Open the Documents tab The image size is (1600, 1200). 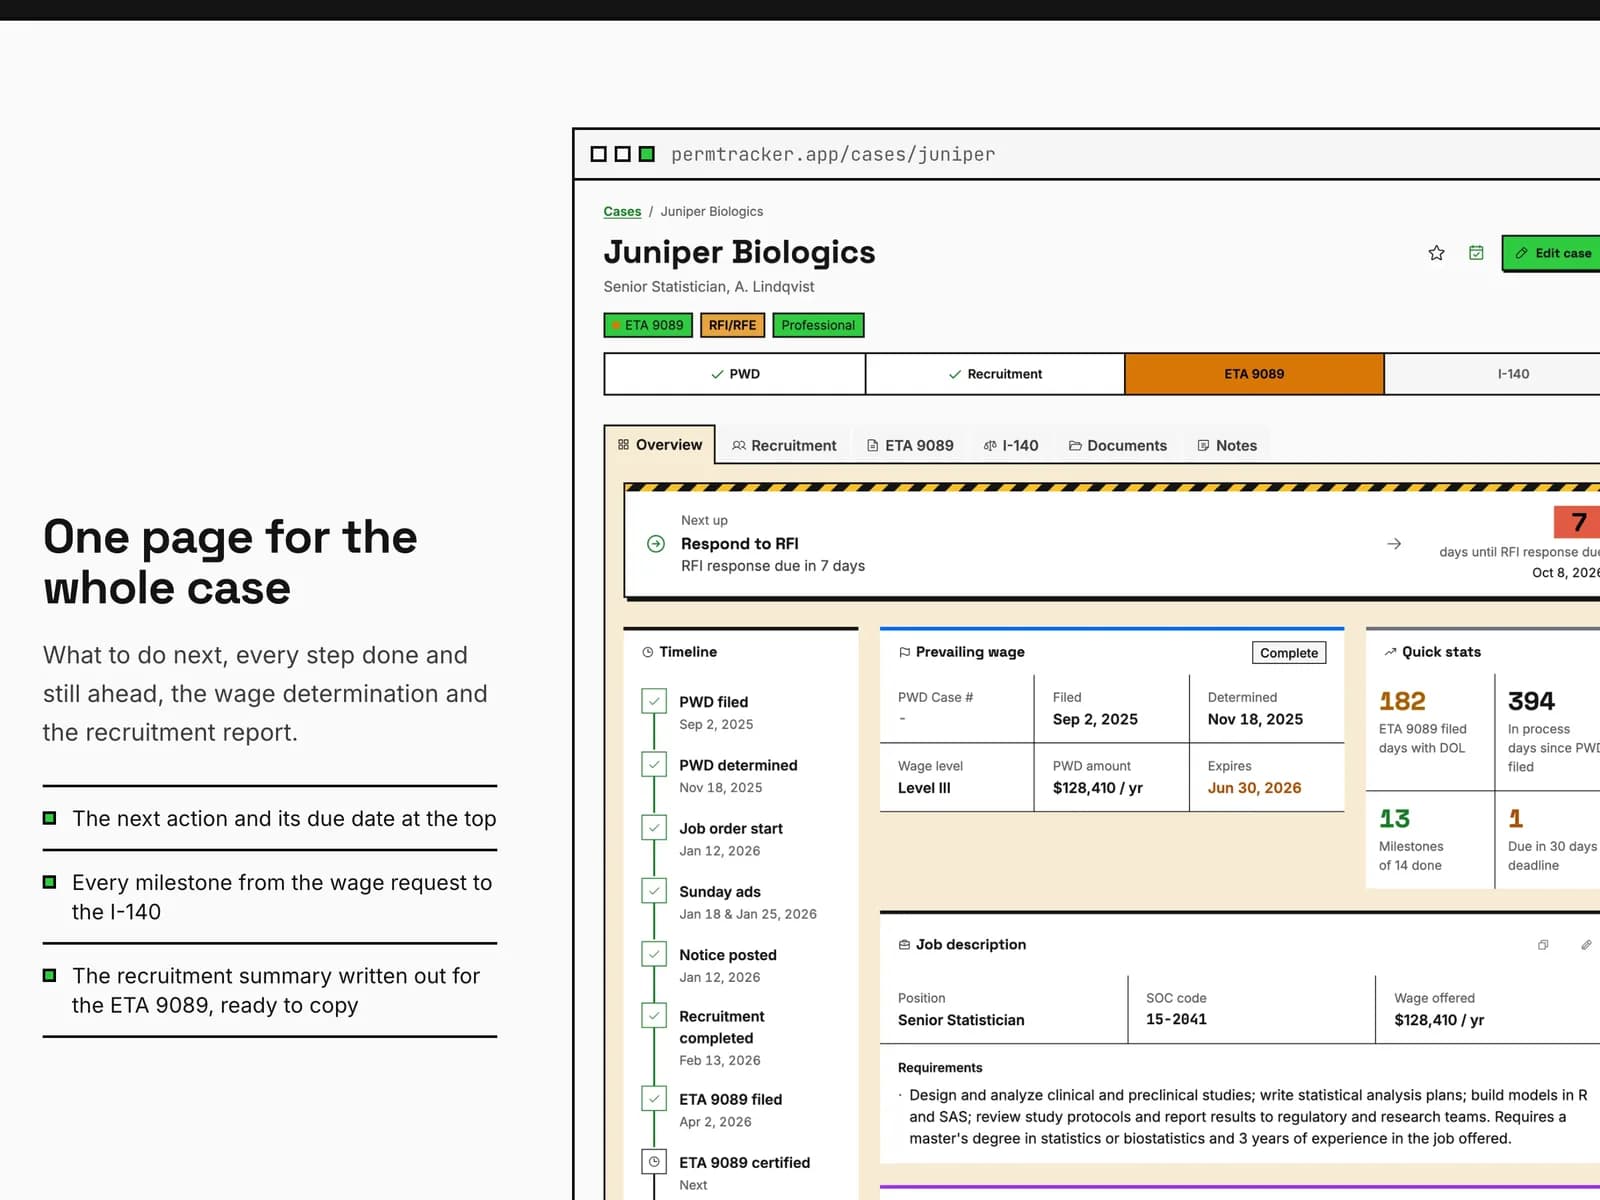(x=1118, y=445)
